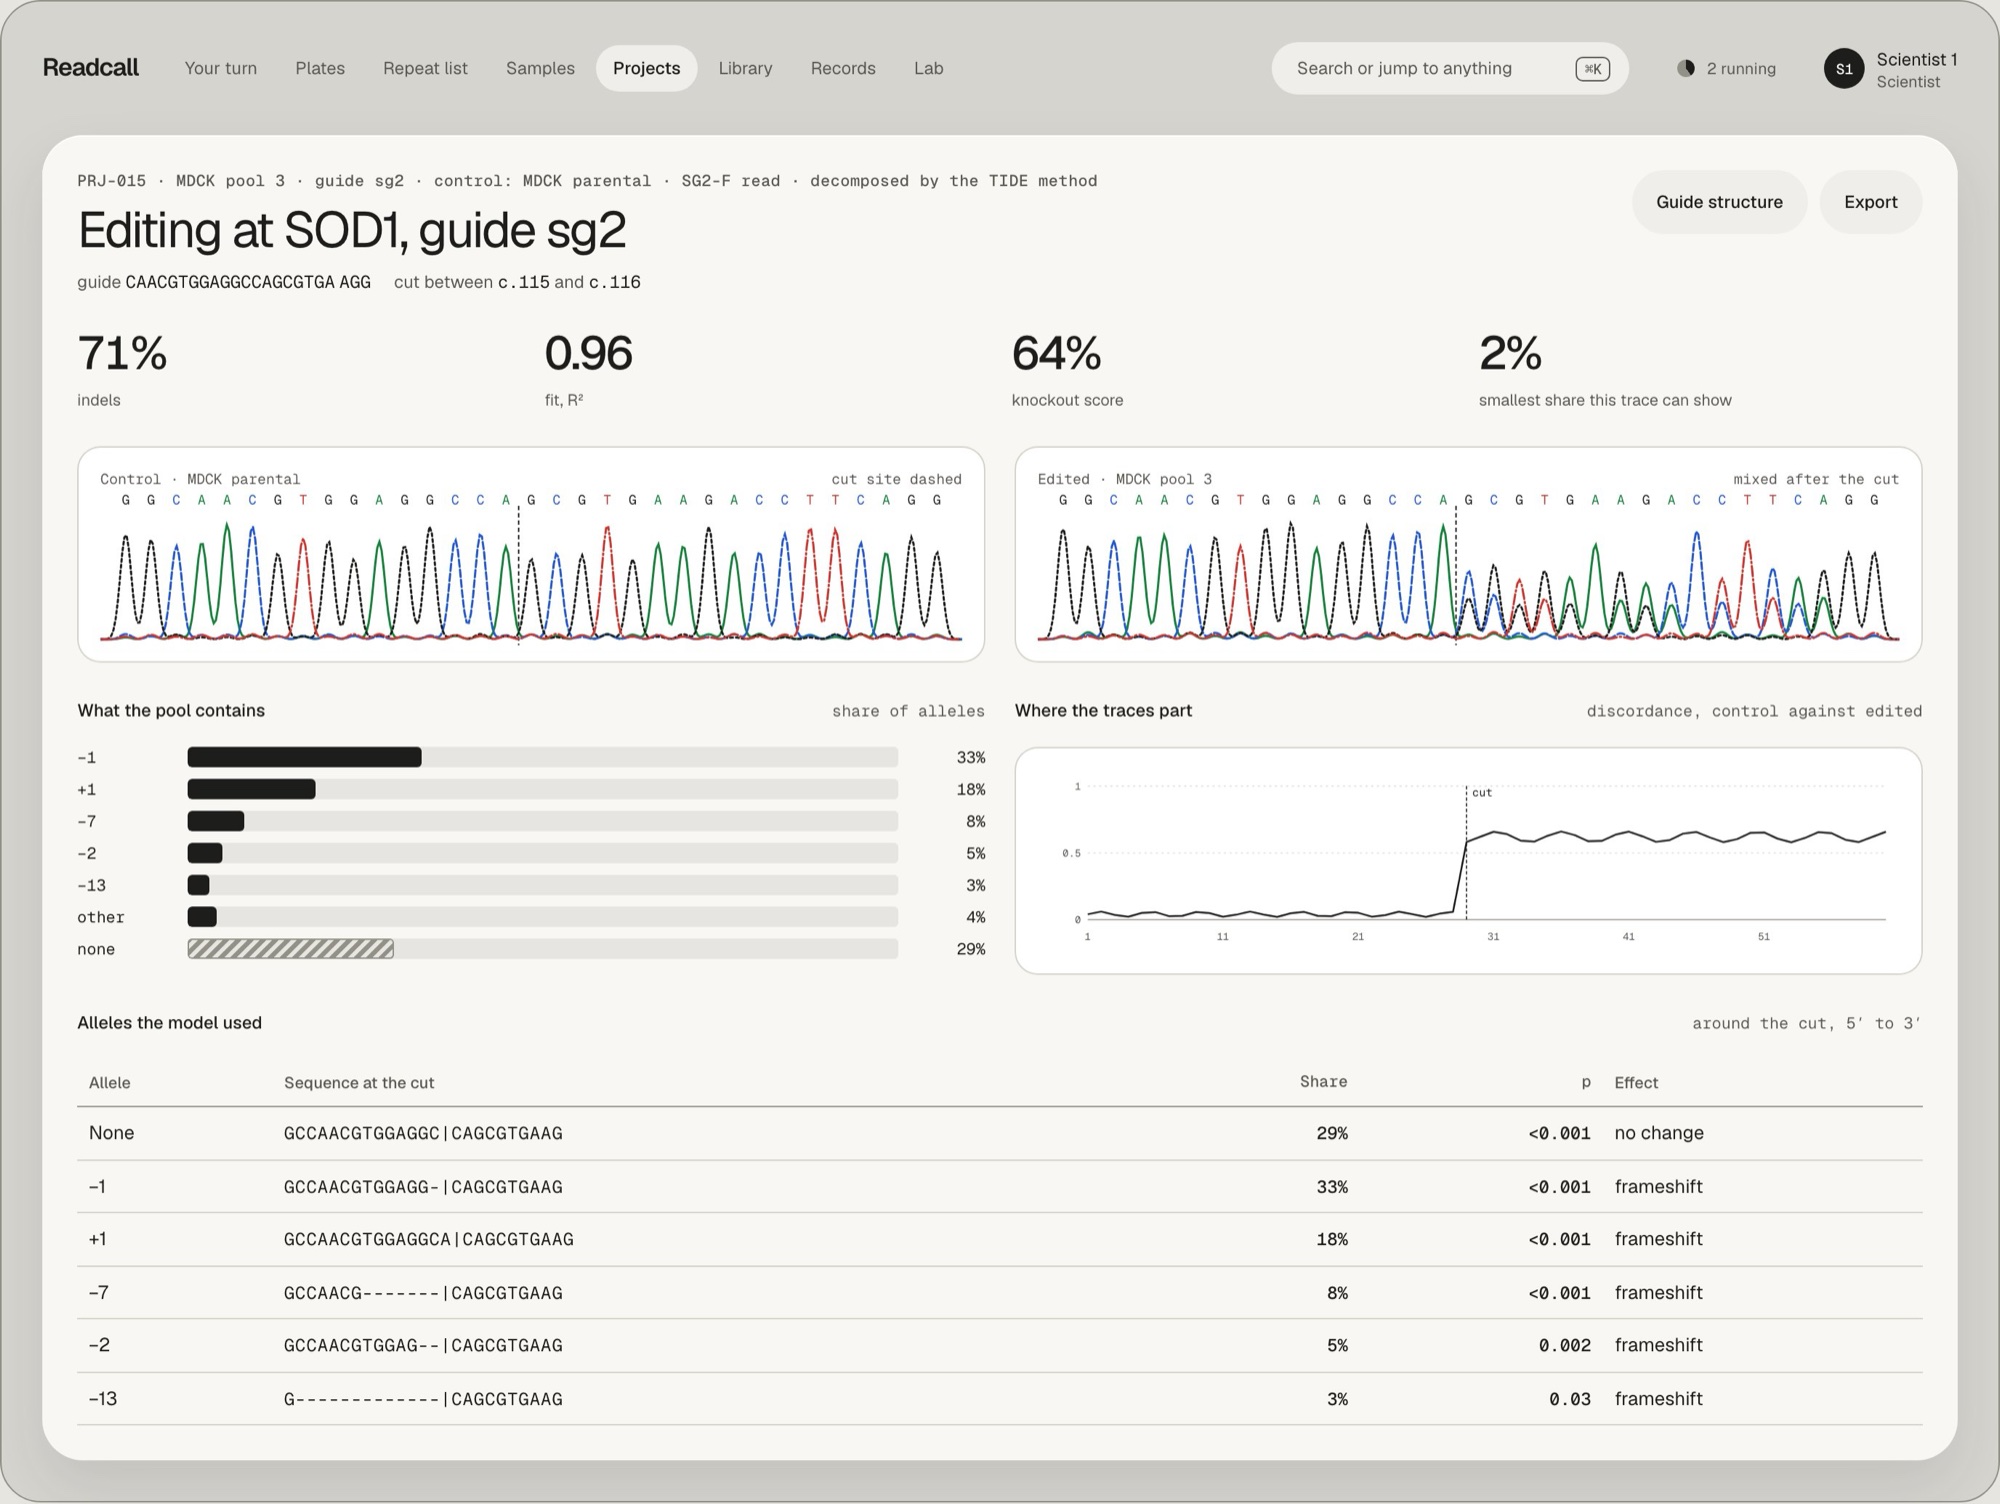The image size is (2000, 1504).
Task: Click the 64% knockout score value
Action: [1056, 353]
